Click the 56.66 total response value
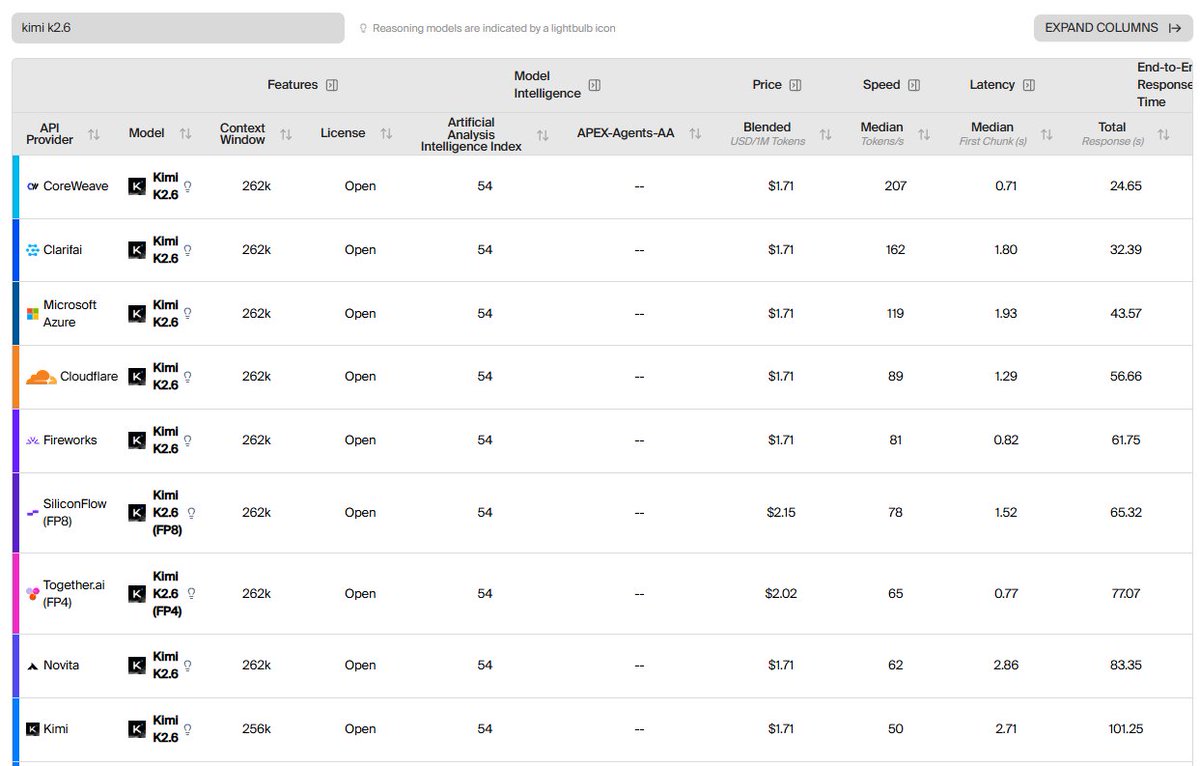 1125,377
